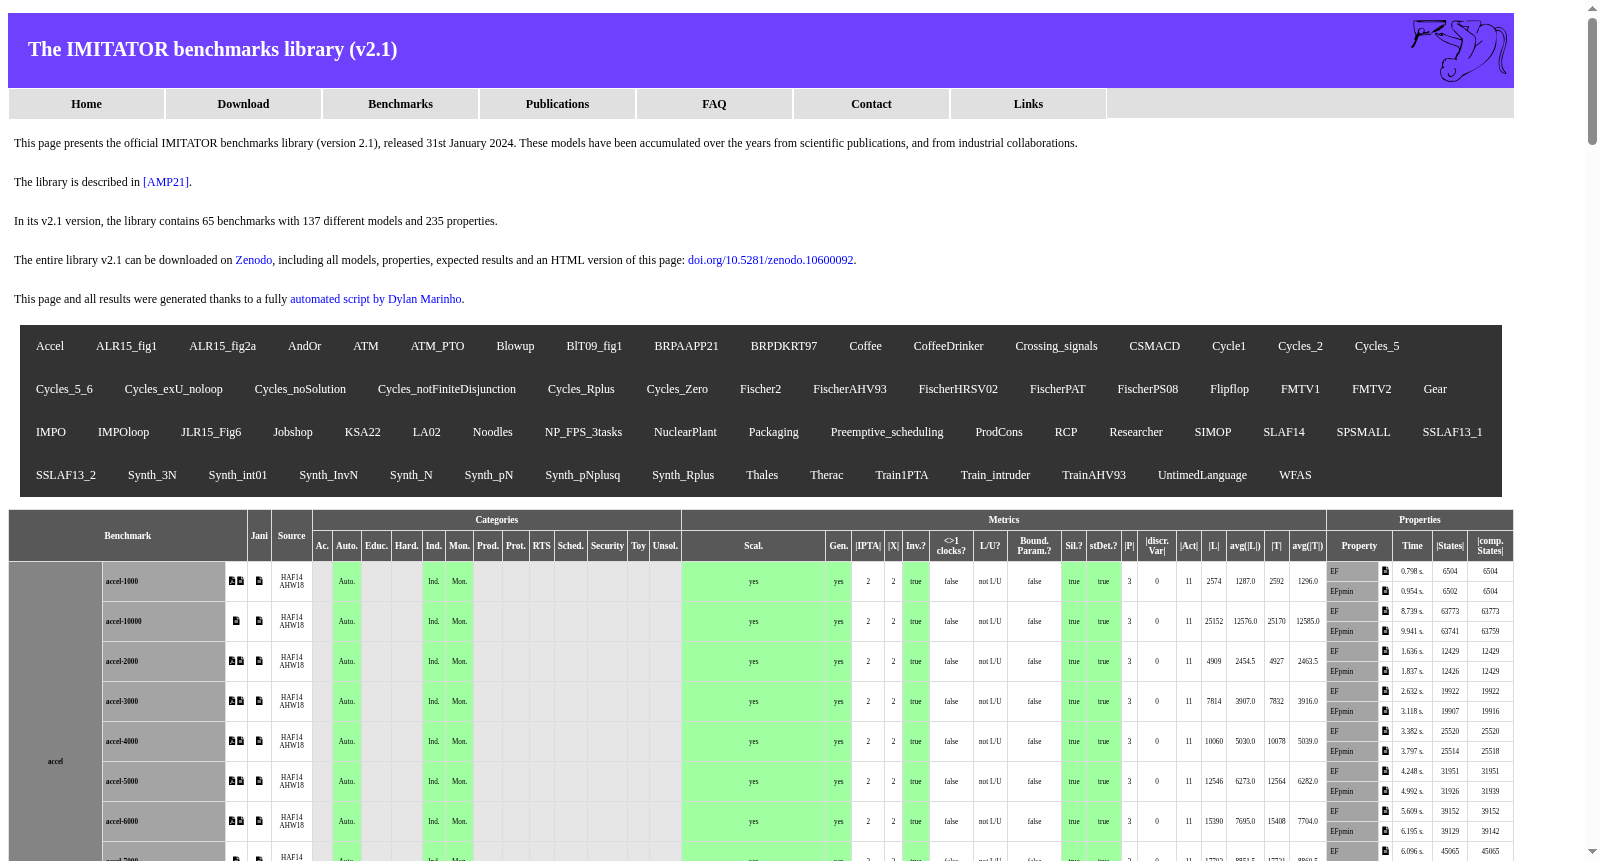Jump to the Cycles_notFiniteDisjunction benchmark
1600x861 pixels.
(447, 389)
